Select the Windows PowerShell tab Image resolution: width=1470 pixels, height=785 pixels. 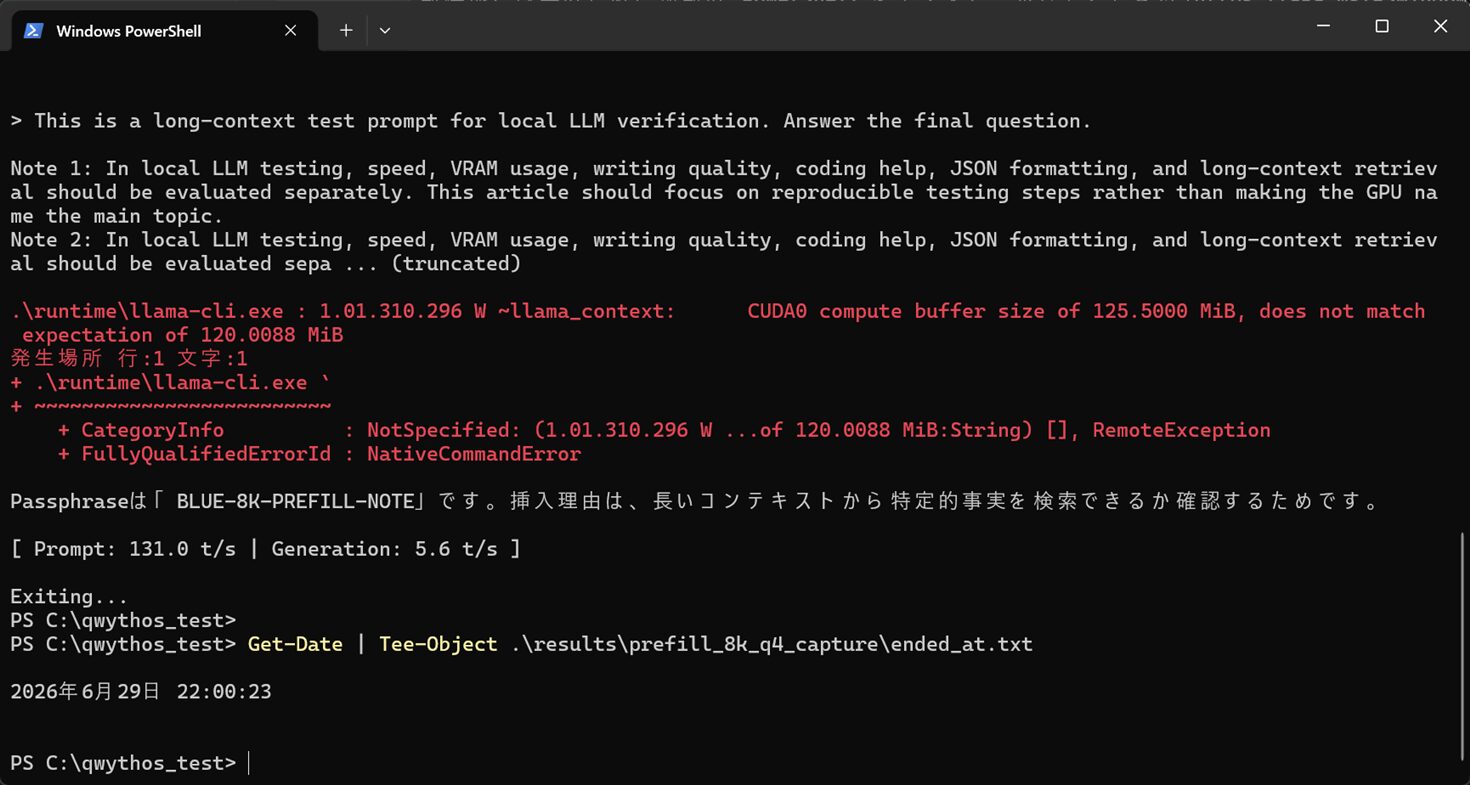pos(165,31)
